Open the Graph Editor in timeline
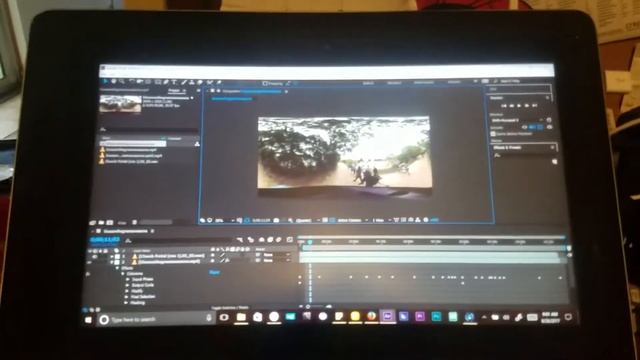 pyautogui.click(x=289, y=240)
